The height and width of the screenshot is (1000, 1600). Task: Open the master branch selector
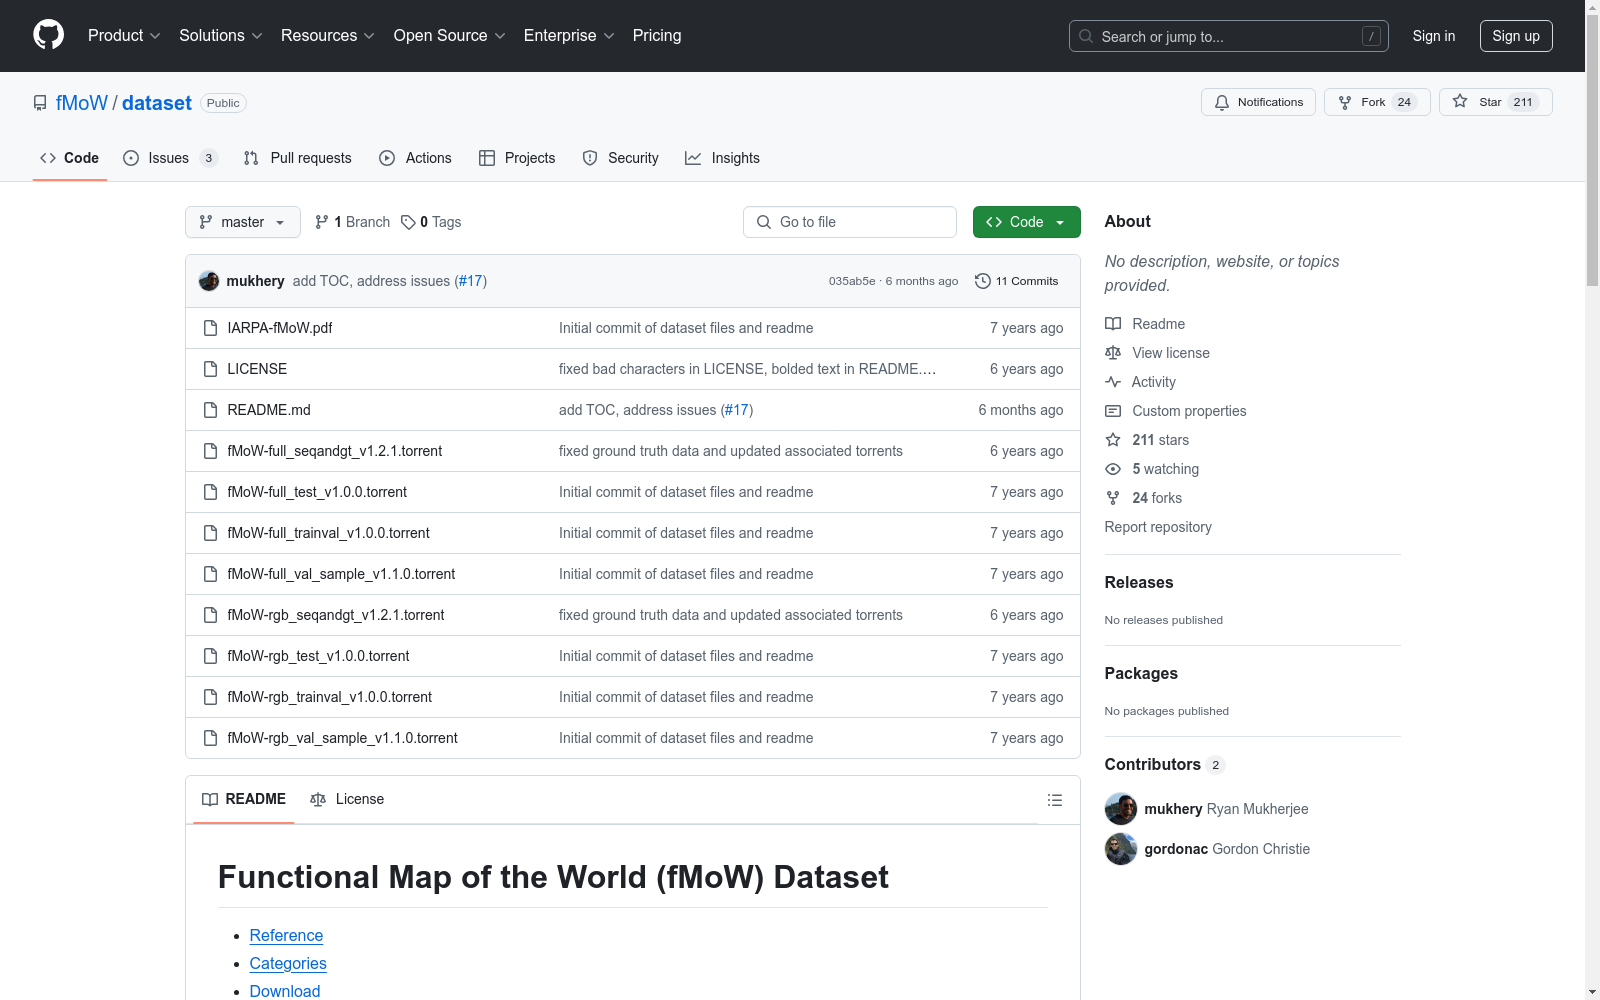243,222
